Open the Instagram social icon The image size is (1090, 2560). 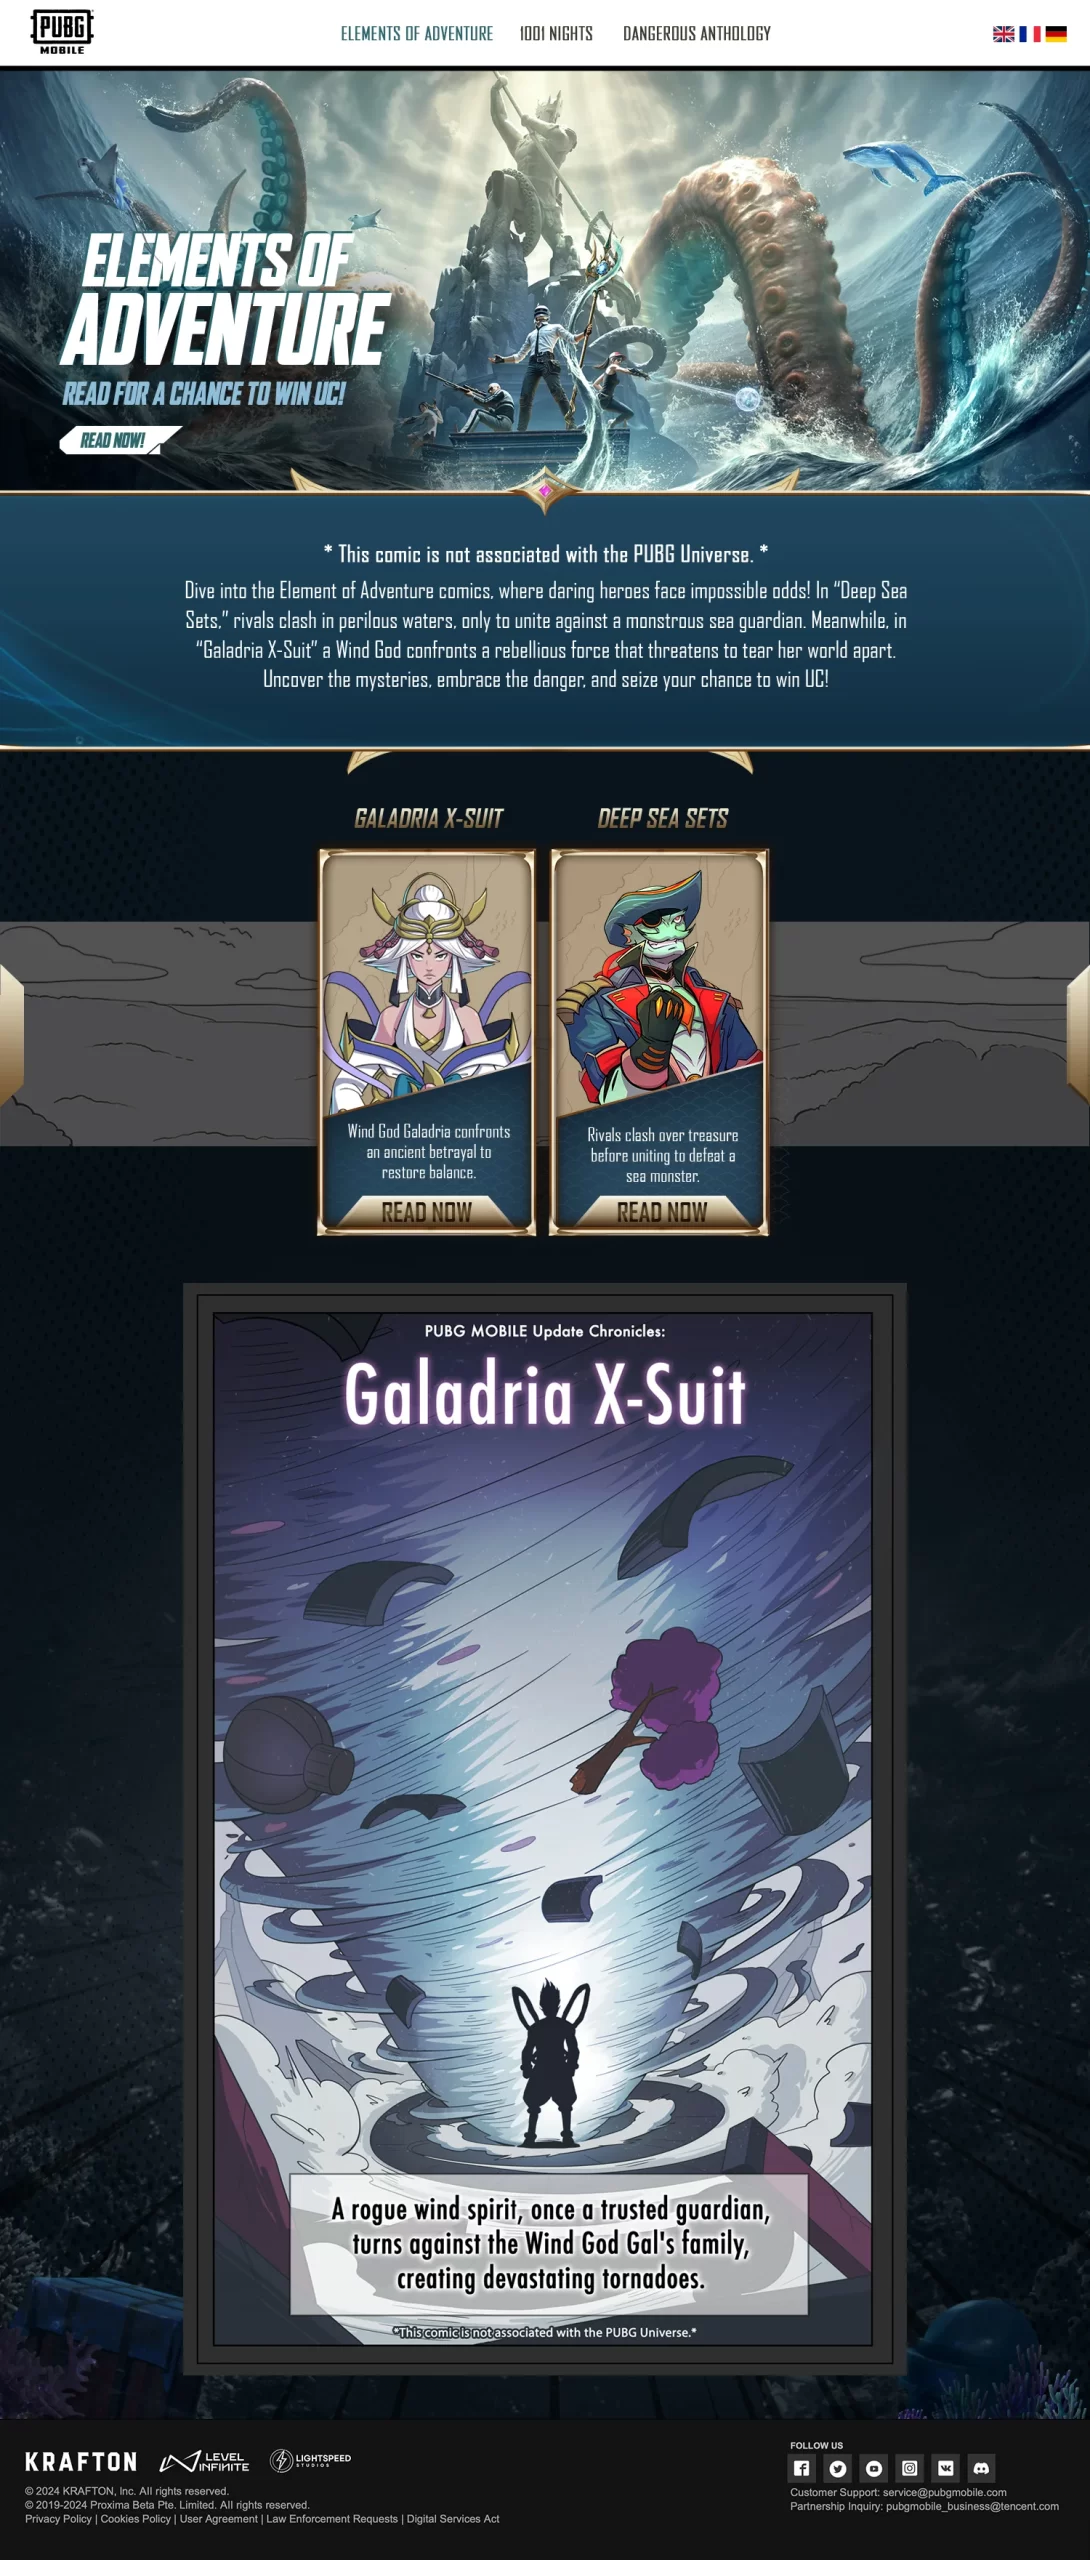tap(910, 2468)
